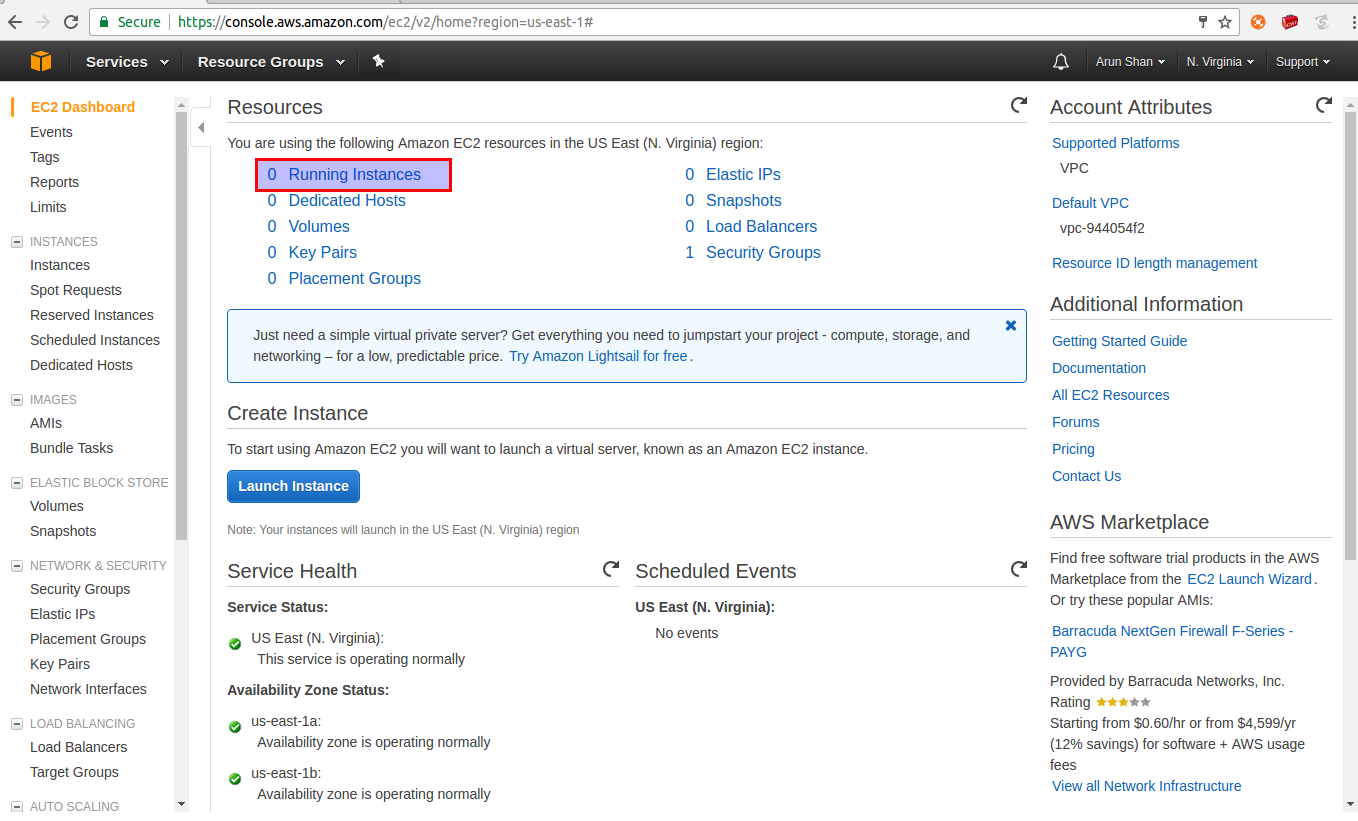Refresh the Account Attributes panel

point(1324,105)
